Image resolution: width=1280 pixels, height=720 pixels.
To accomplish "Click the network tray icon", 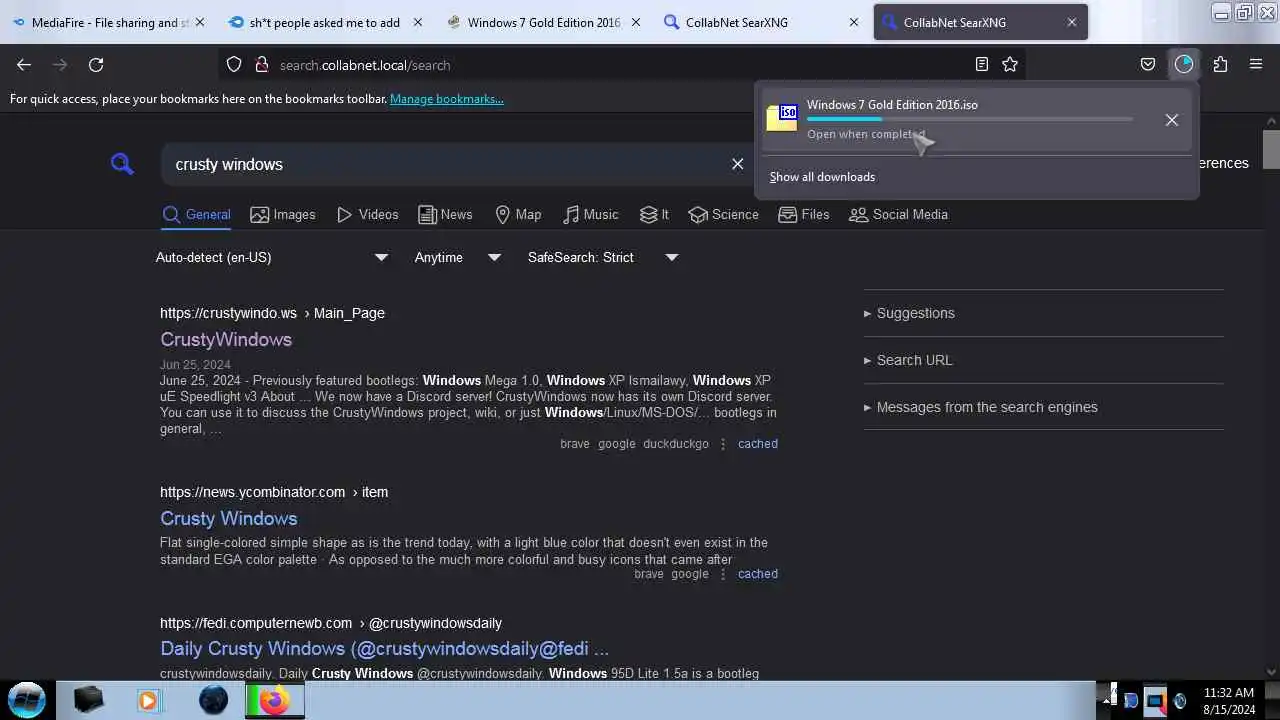I will tap(1156, 700).
